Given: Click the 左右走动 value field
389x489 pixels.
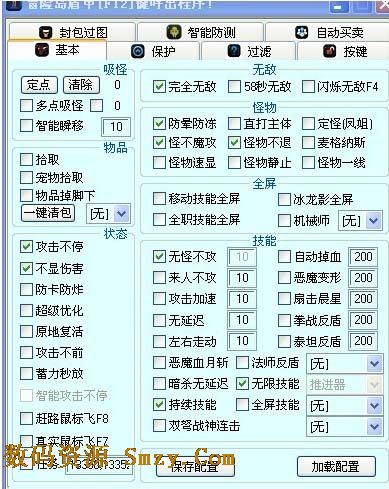Looking at the screenshot, I should coord(242,341).
